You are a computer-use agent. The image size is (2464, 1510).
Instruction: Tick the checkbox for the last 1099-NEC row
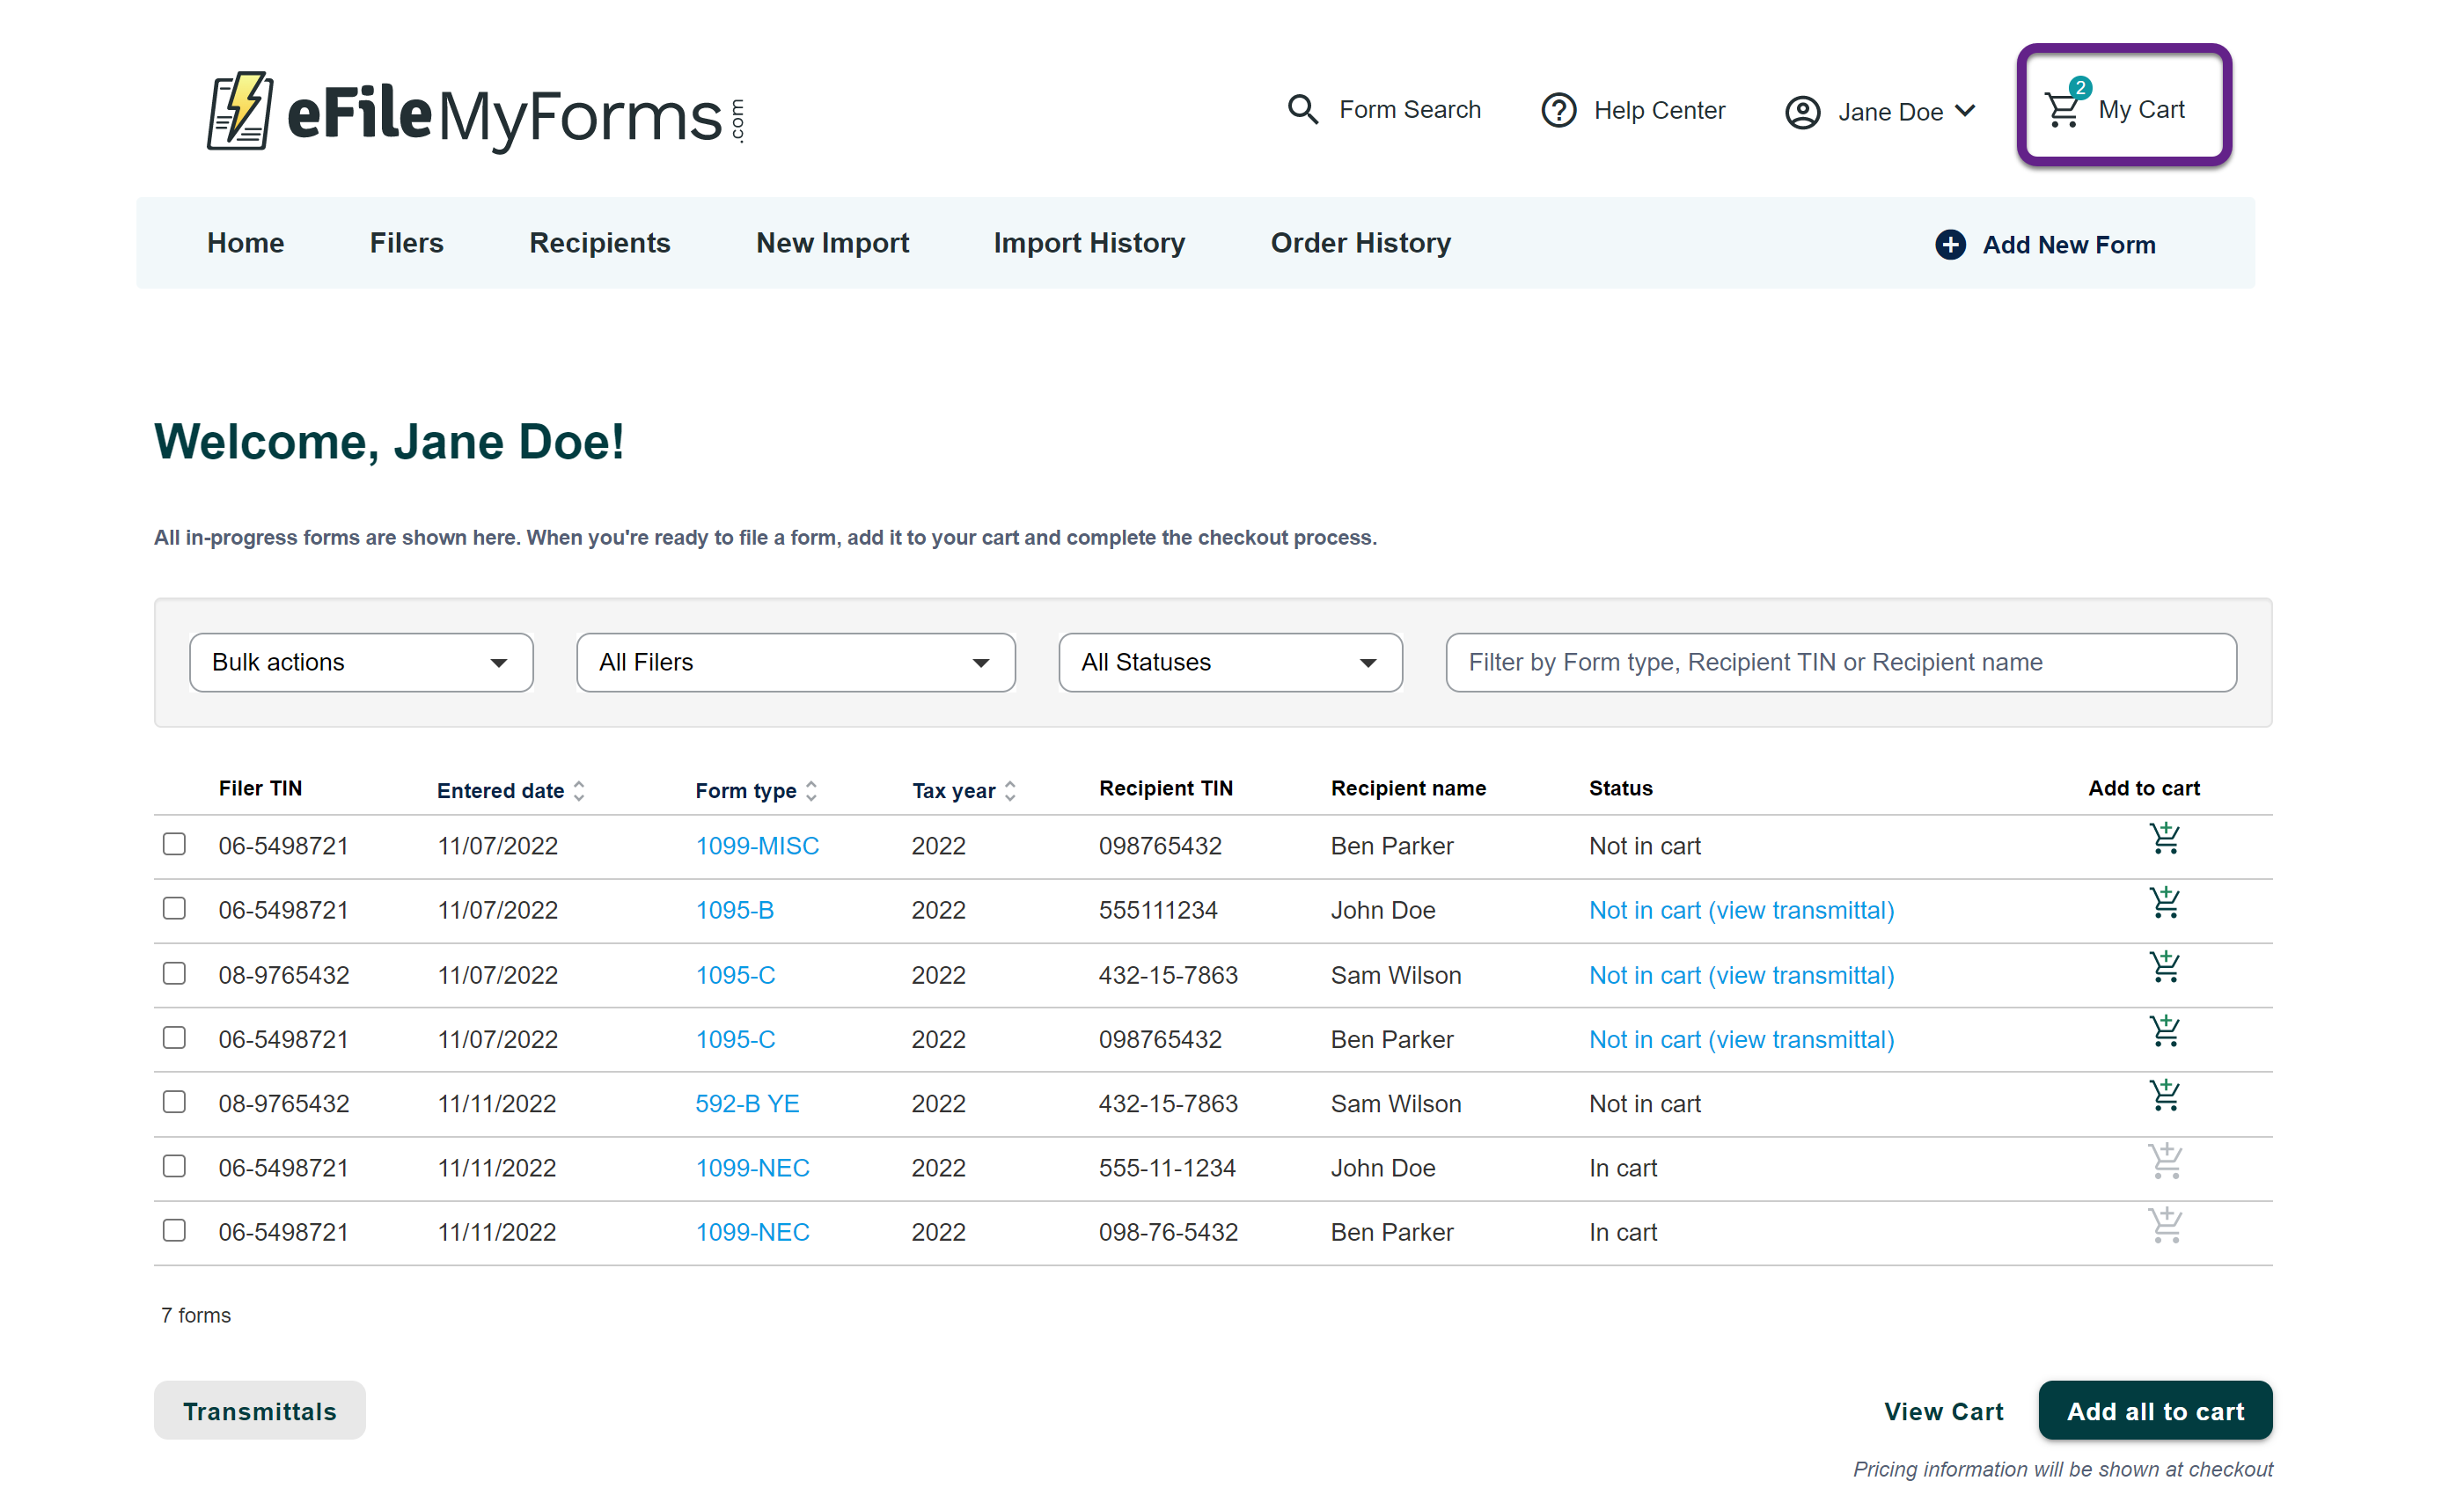tap(174, 1231)
